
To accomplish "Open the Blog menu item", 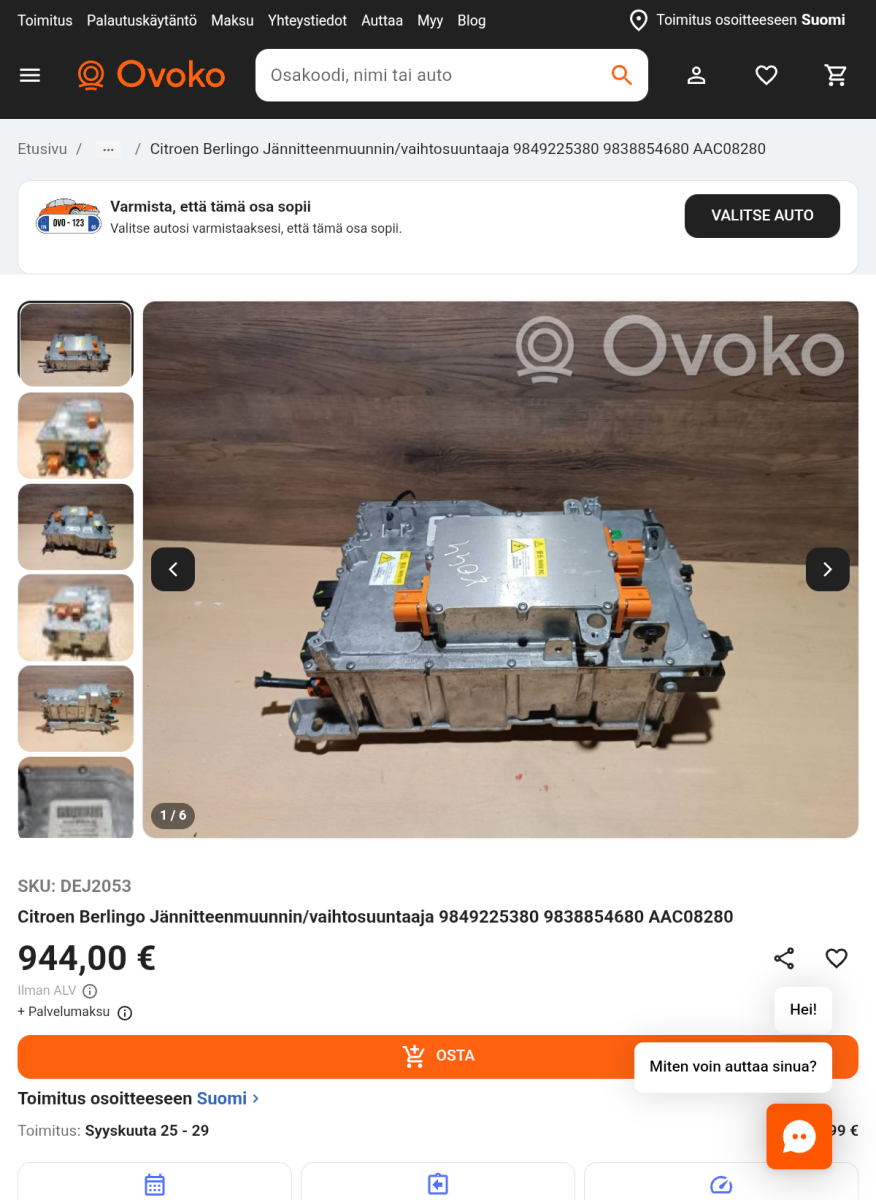I will (471, 20).
